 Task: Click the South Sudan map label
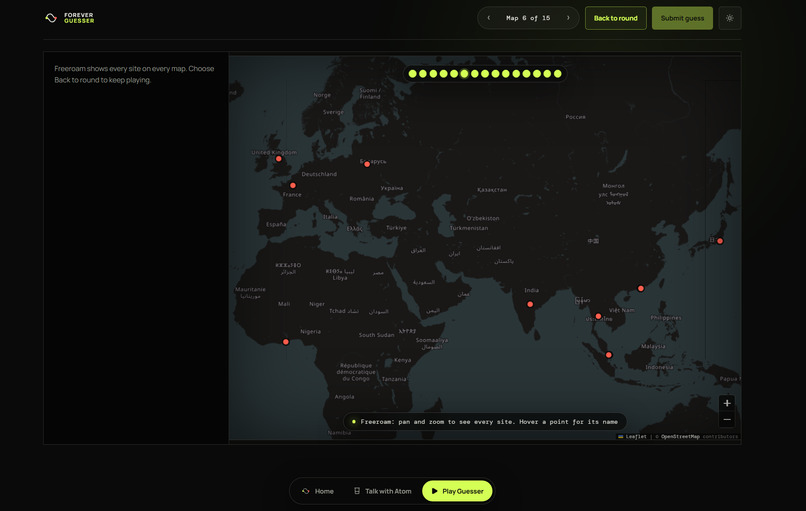[376, 335]
